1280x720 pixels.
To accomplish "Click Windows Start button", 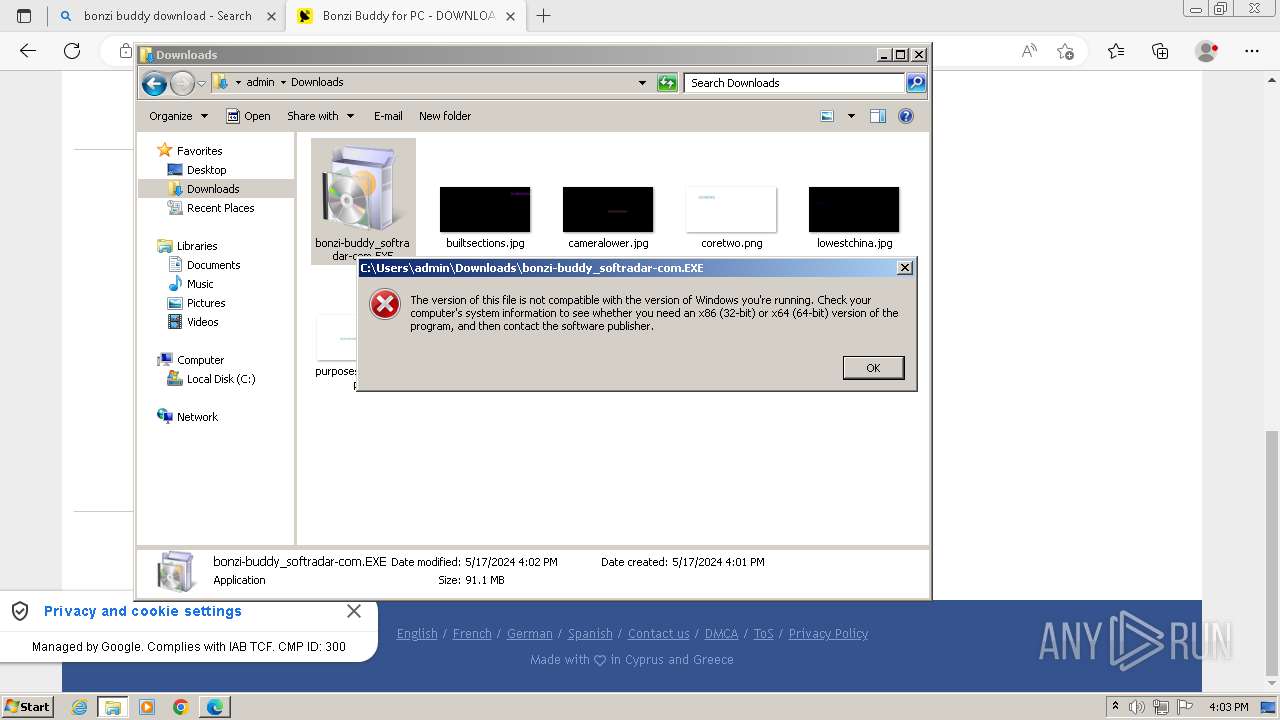I will pyautogui.click(x=27, y=707).
